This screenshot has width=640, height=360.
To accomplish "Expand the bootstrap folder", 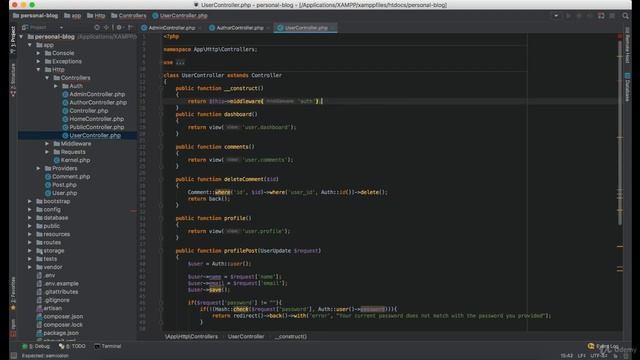I will point(30,201).
